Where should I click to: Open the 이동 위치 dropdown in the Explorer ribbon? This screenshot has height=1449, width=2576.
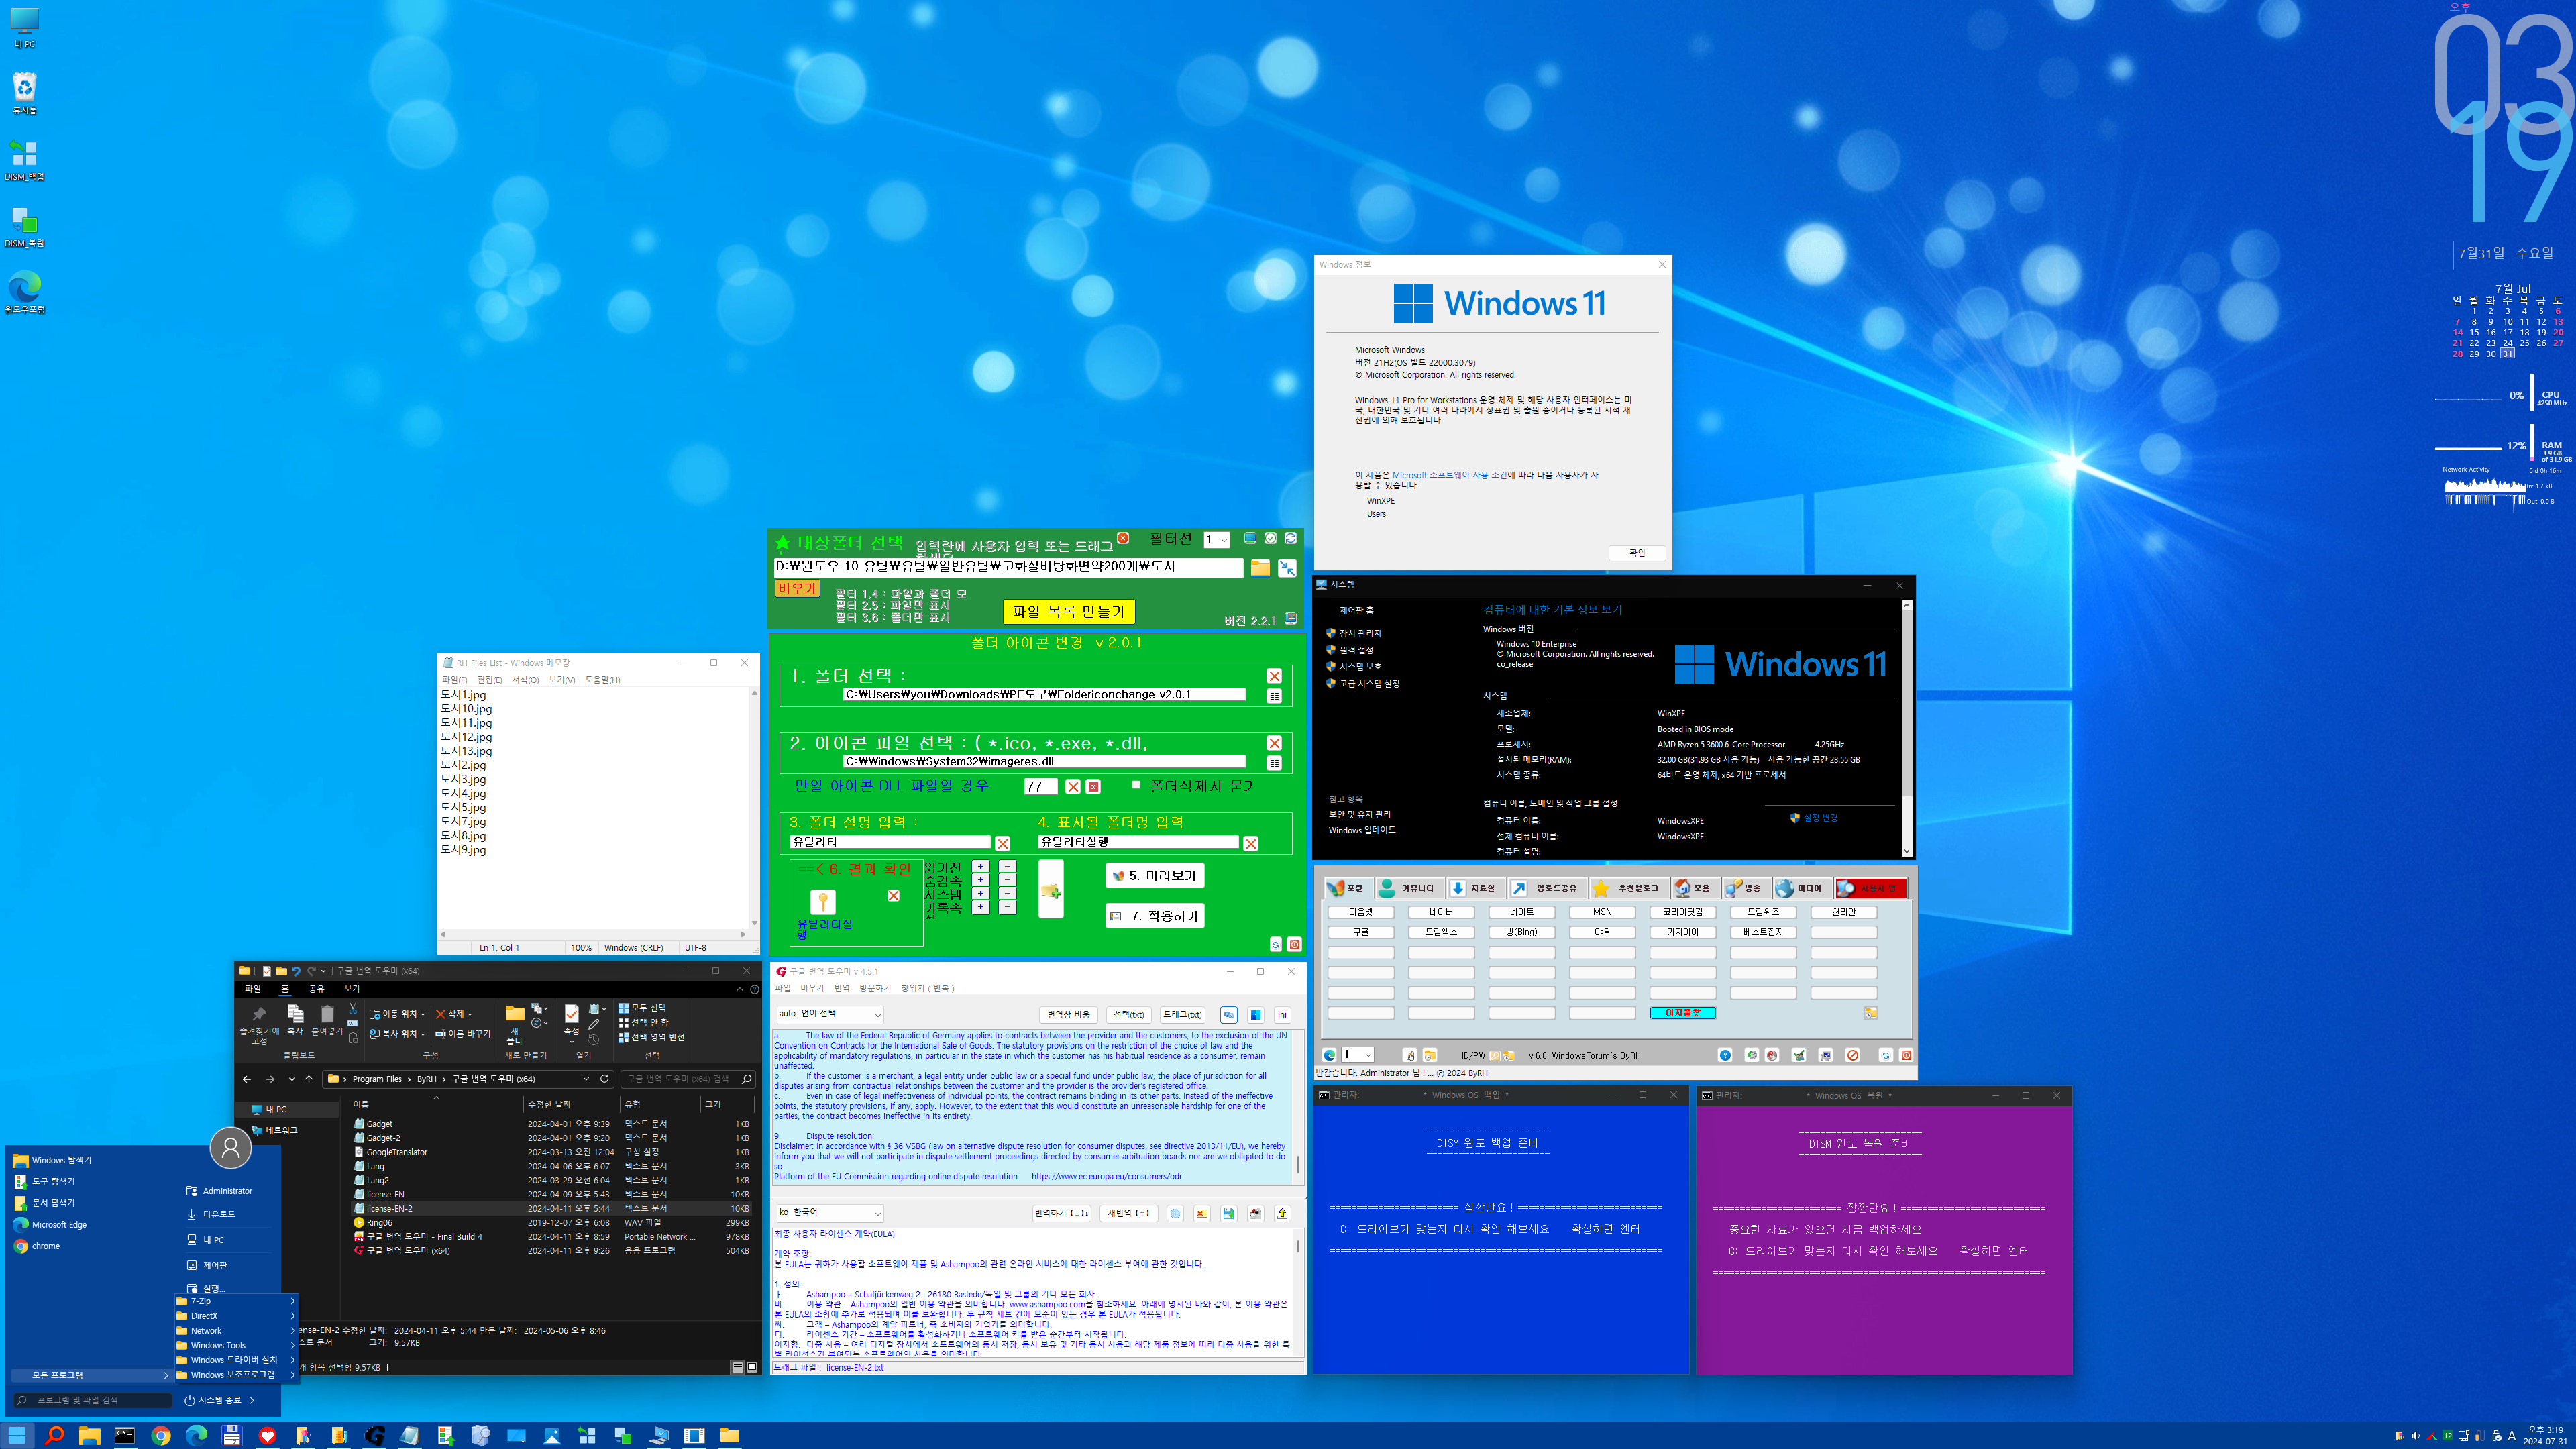click(397, 1014)
